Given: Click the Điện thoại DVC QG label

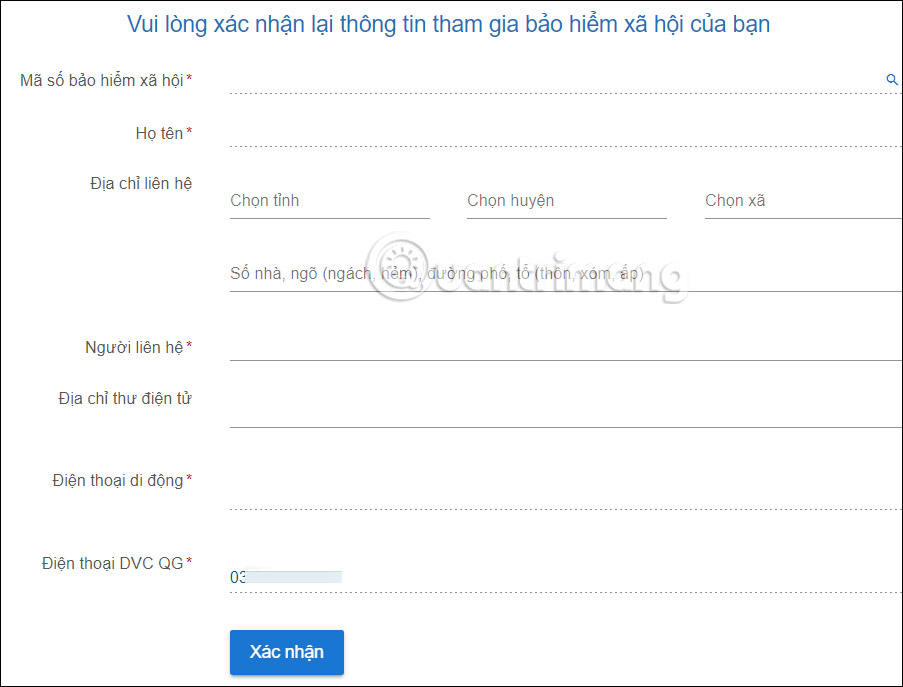Looking at the screenshot, I should pyautogui.click(x=118, y=562).
